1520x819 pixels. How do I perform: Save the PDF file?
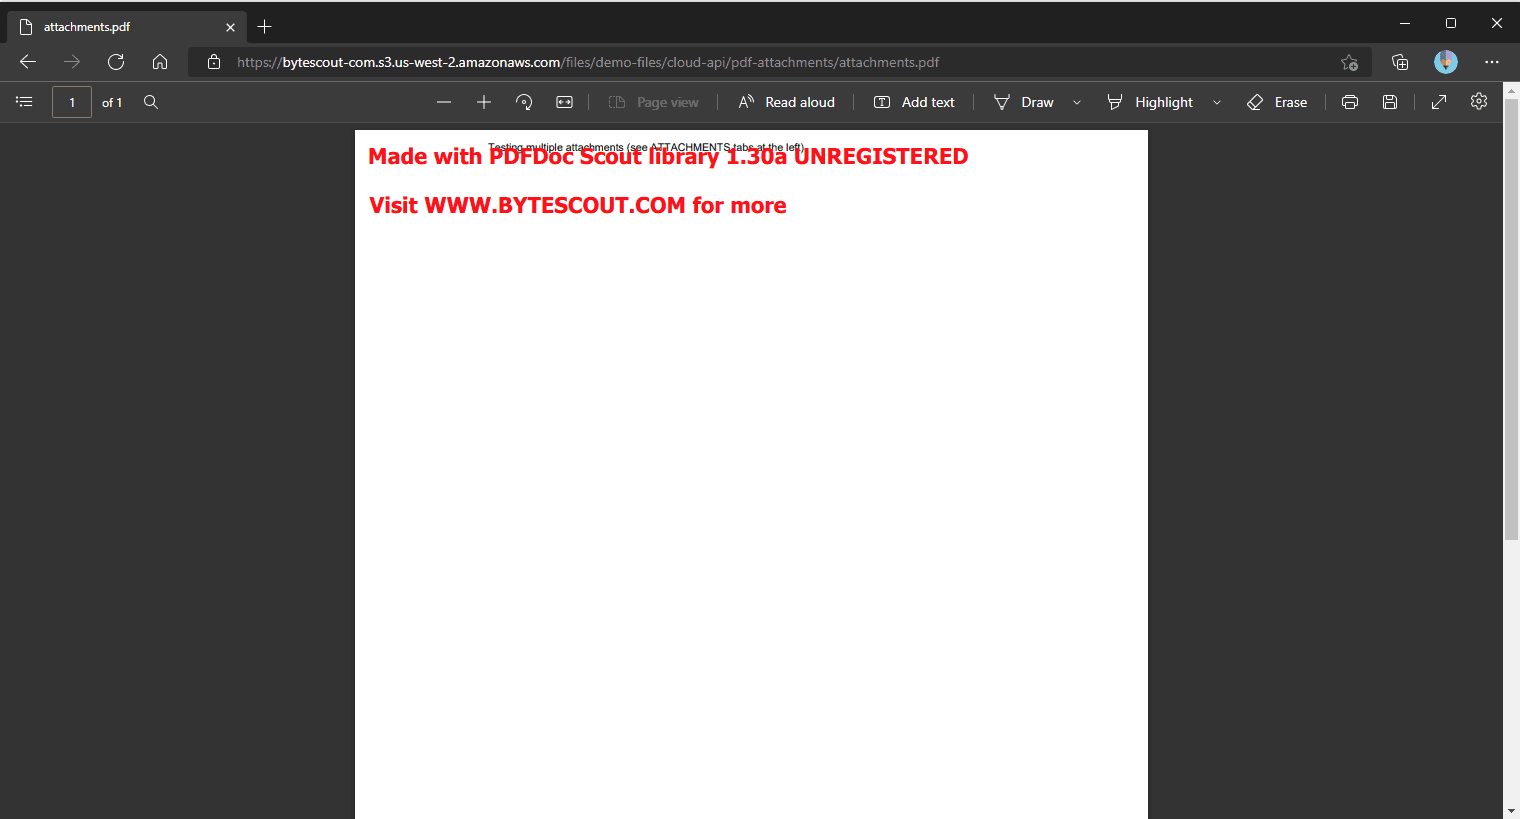(1390, 102)
